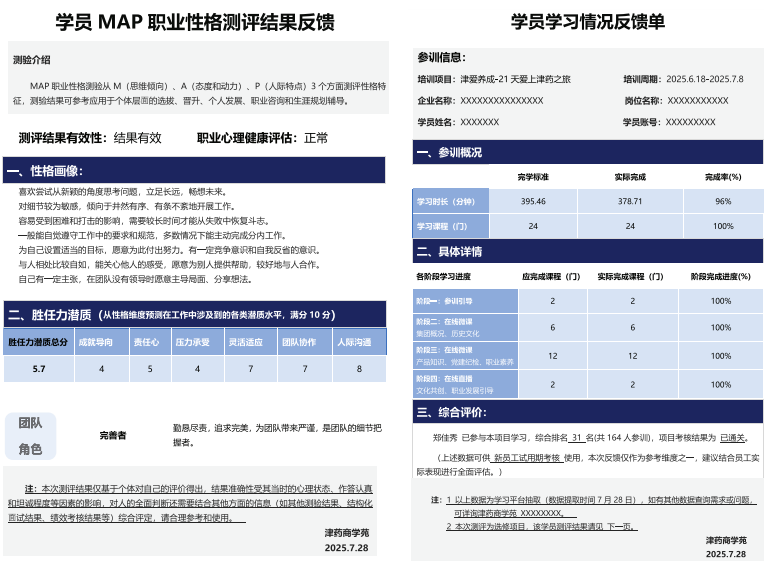Click the 参训概况 section header
This screenshot has height=570, width=772.
pos(449,153)
